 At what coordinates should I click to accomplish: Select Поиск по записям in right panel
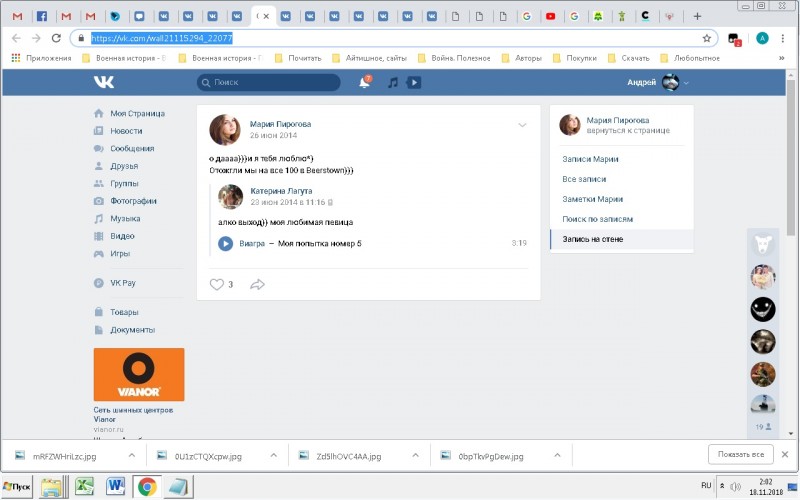click(597, 219)
